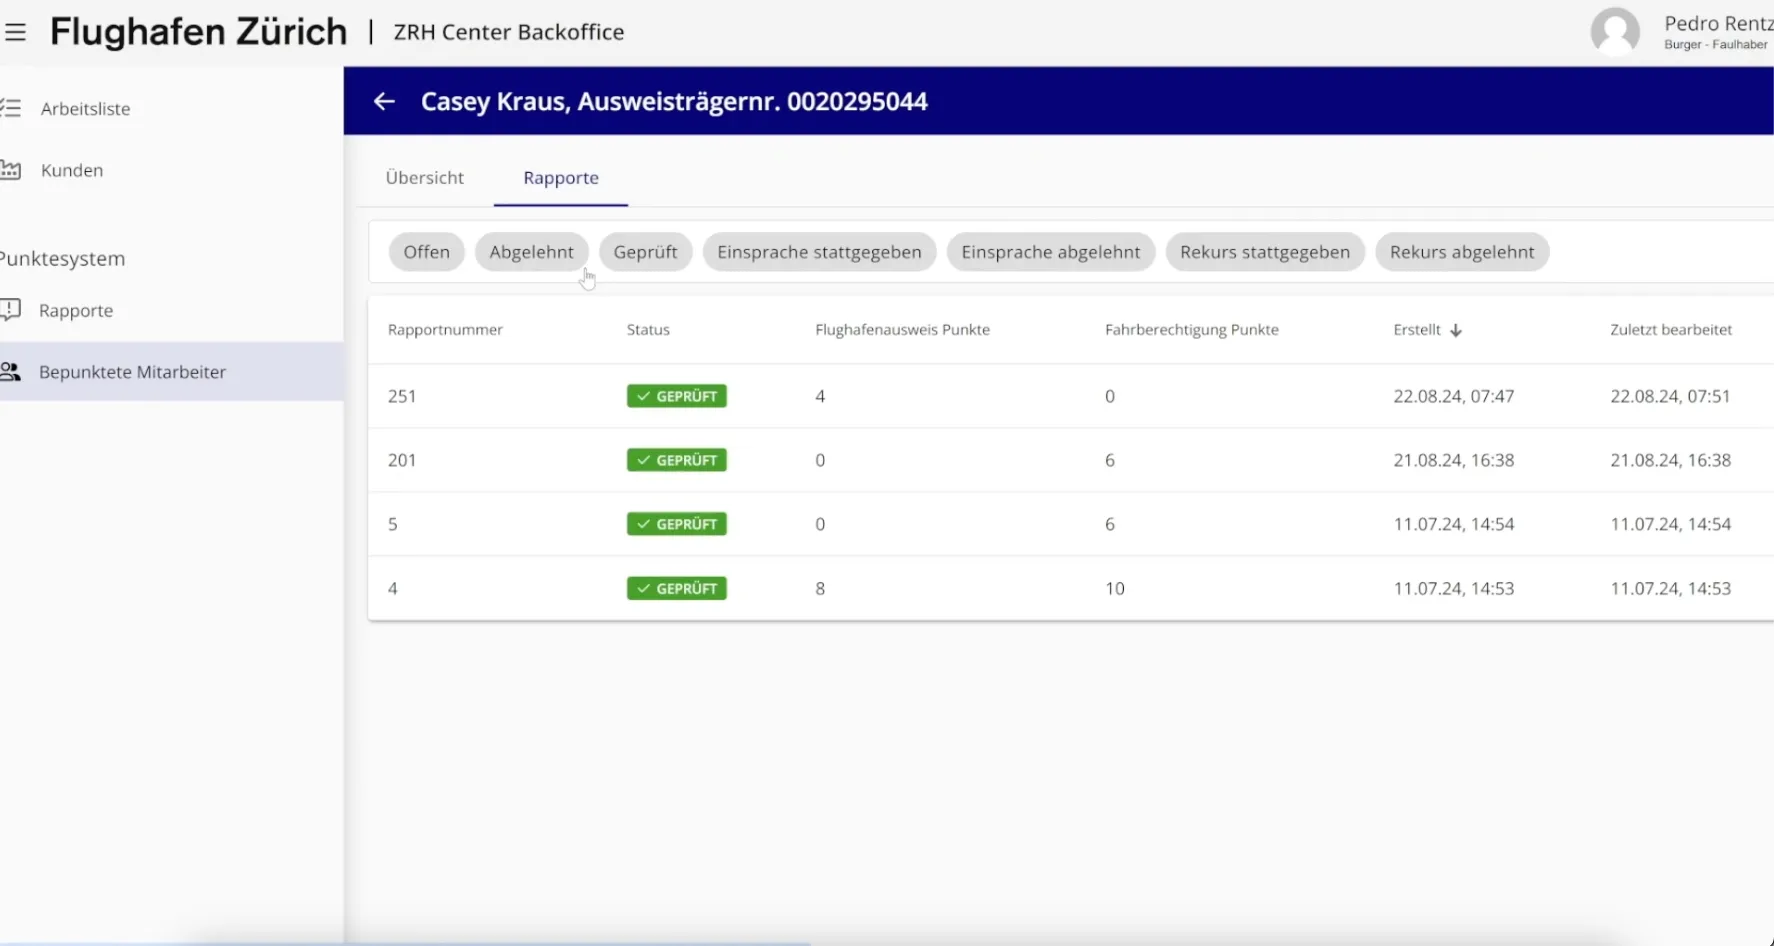1774x946 pixels.
Task: Click created date 11.07.24, 14:53
Action: pos(1454,589)
